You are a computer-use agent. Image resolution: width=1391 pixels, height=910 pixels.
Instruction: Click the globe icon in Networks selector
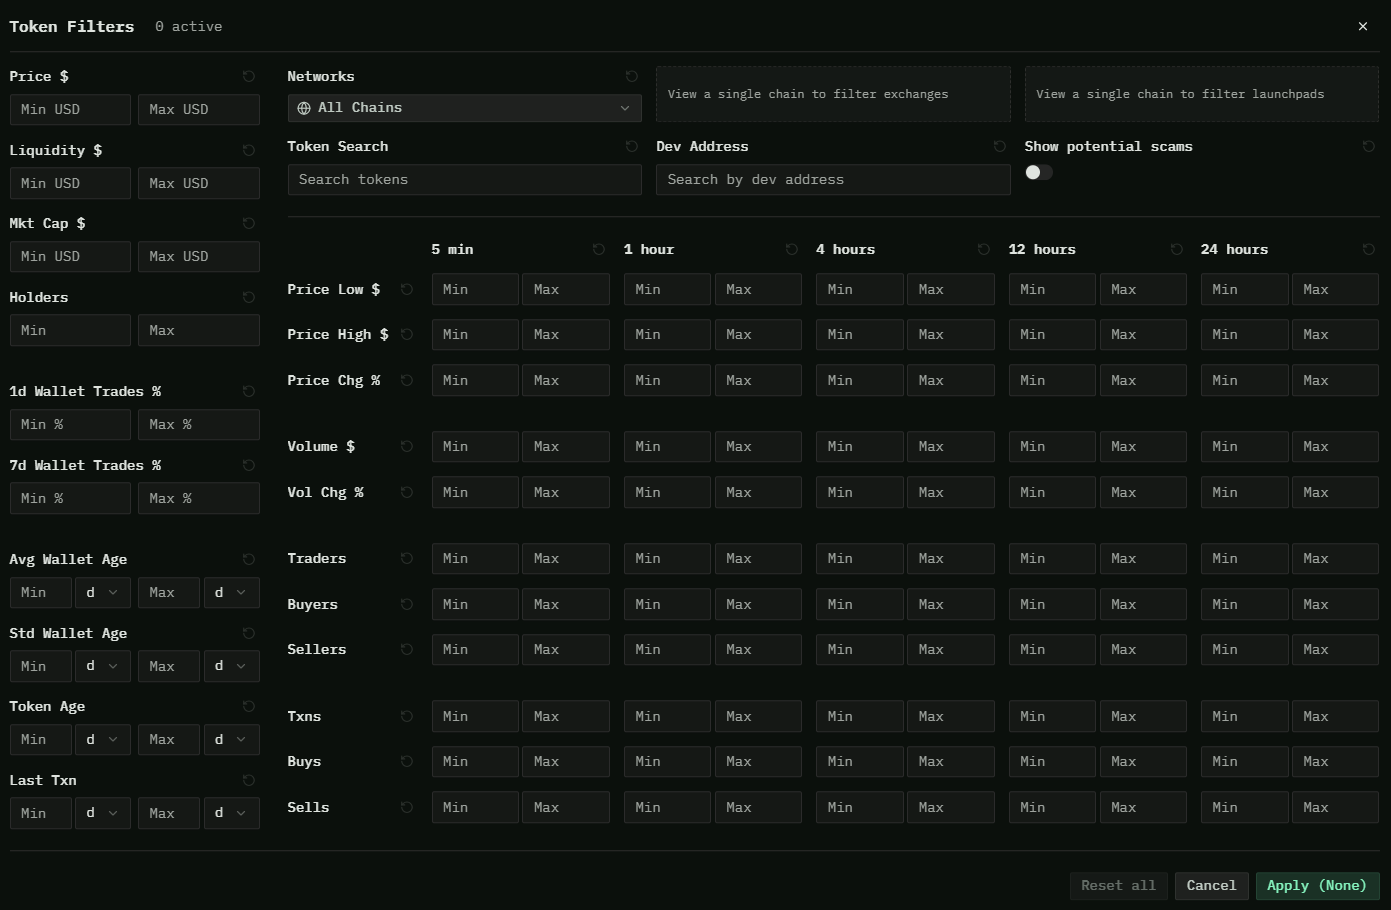pyautogui.click(x=304, y=108)
